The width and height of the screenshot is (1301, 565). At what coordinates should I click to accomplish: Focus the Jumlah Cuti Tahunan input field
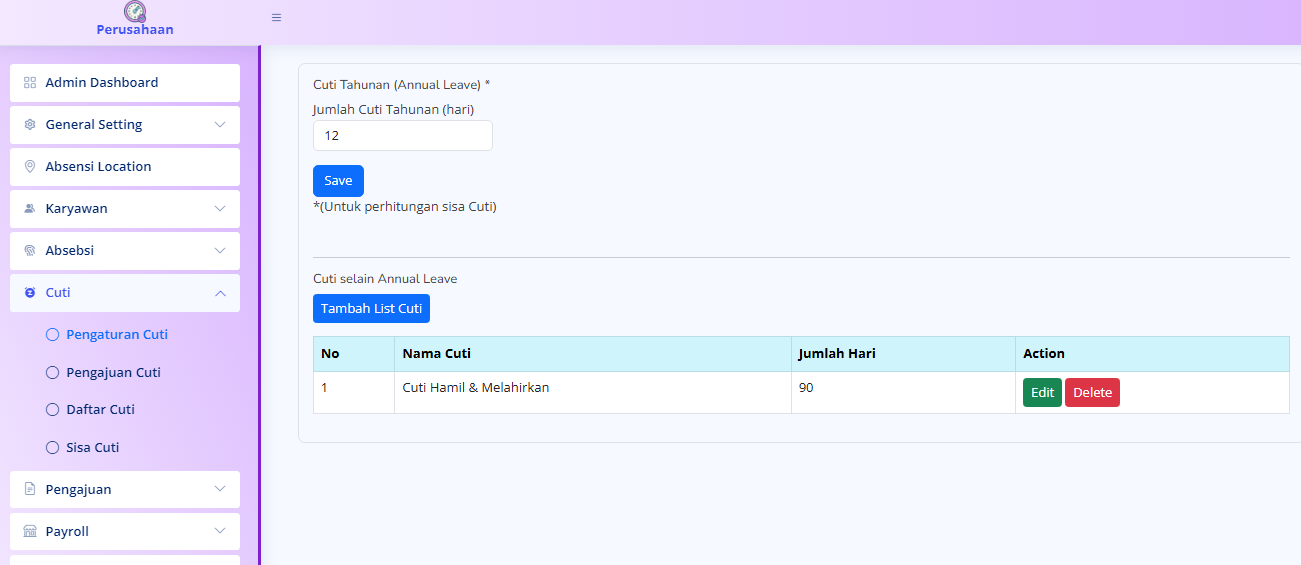(x=402, y=136)
